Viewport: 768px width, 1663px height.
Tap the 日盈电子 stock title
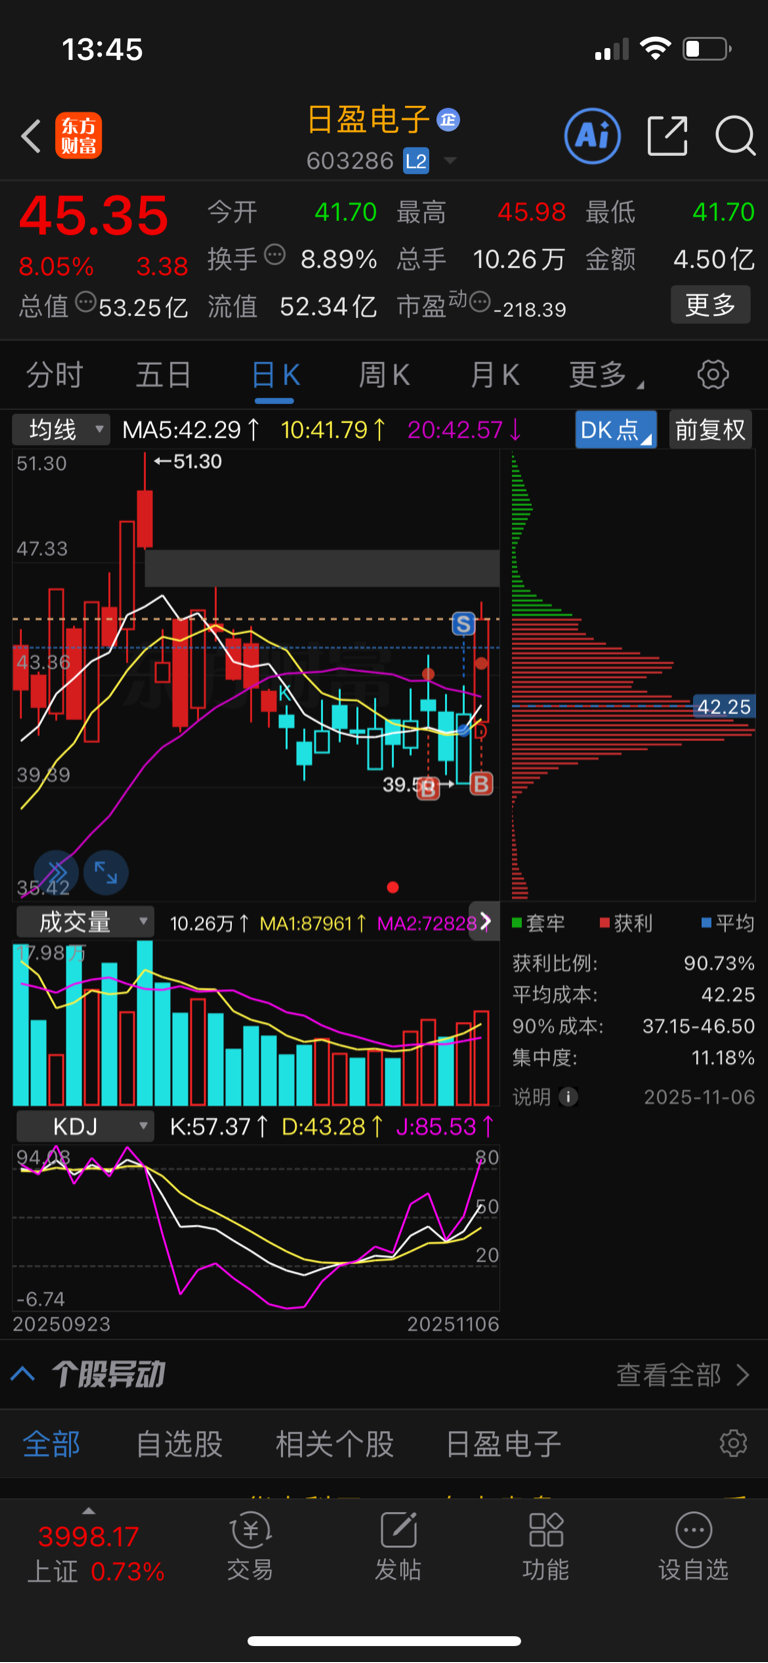click(x=368, y=120)
